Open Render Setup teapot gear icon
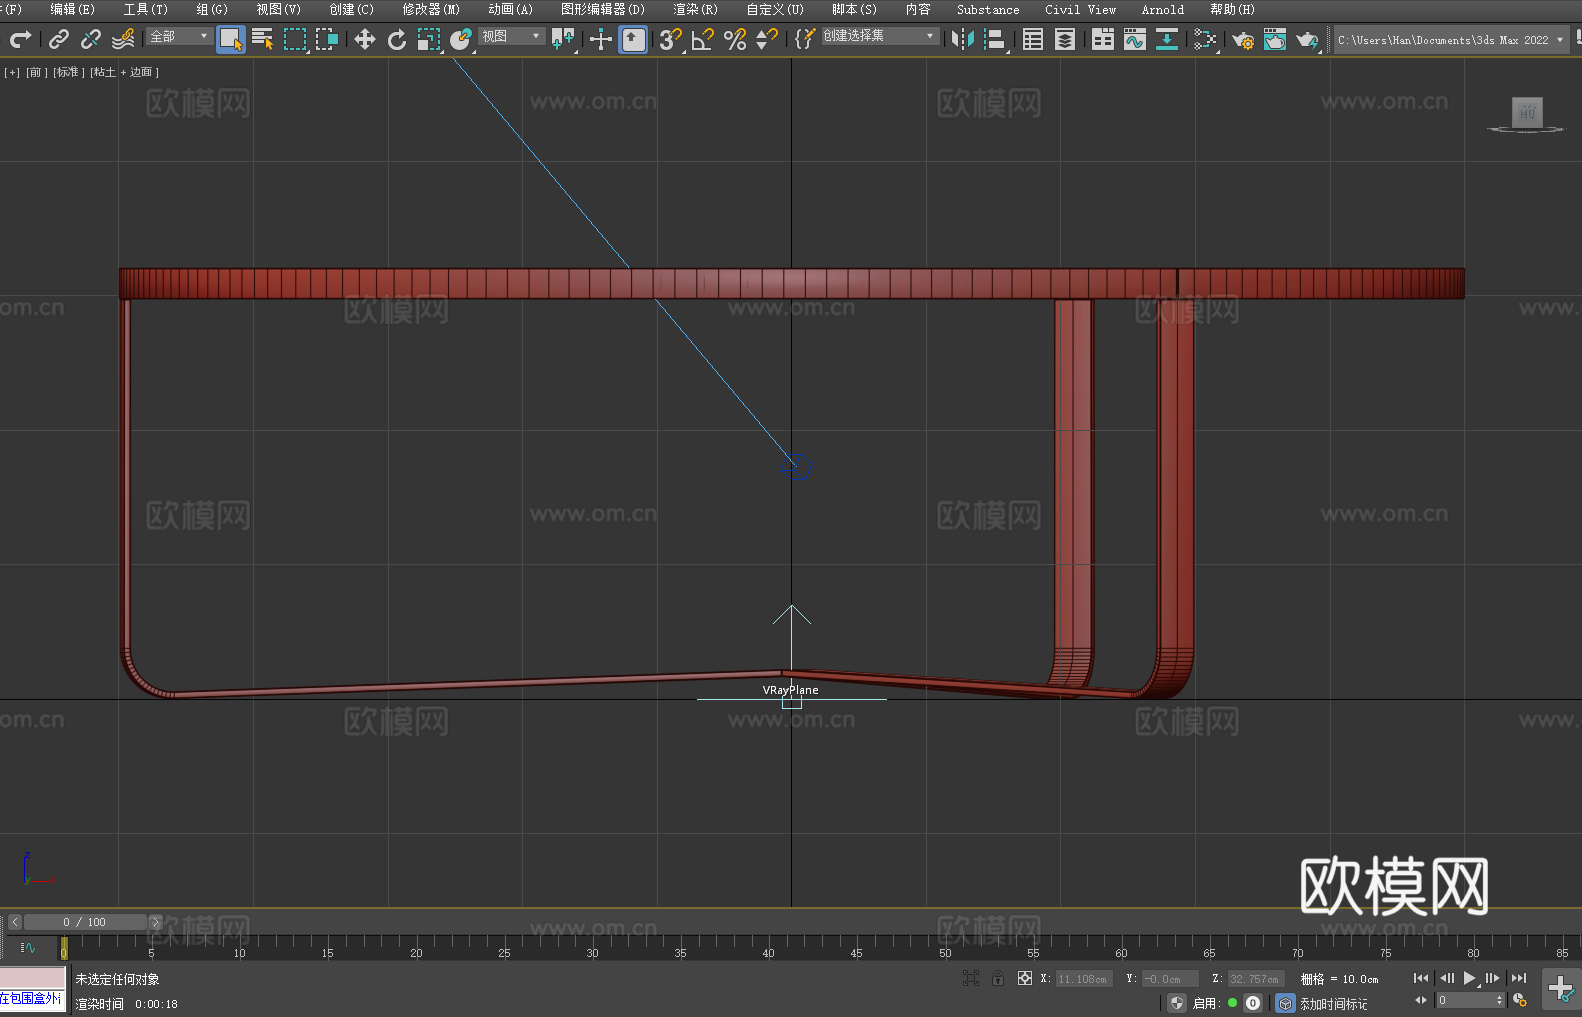The image size is (1582, 1017). 1243,39
